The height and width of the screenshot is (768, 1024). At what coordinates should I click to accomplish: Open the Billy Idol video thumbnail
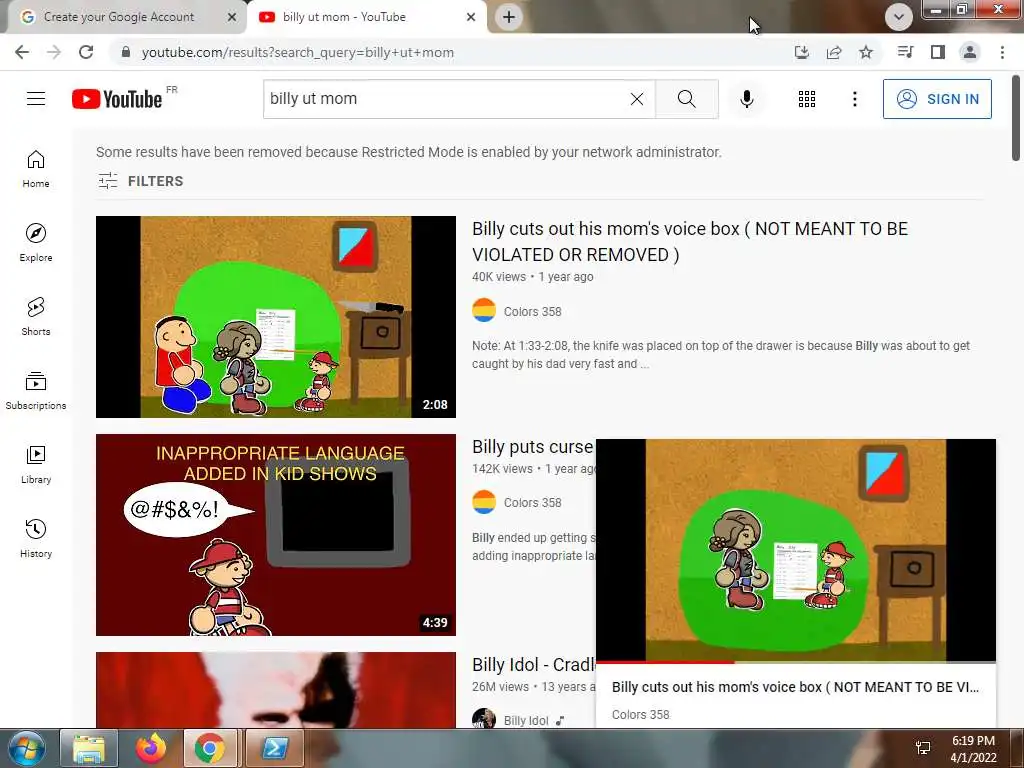(276, 690)
